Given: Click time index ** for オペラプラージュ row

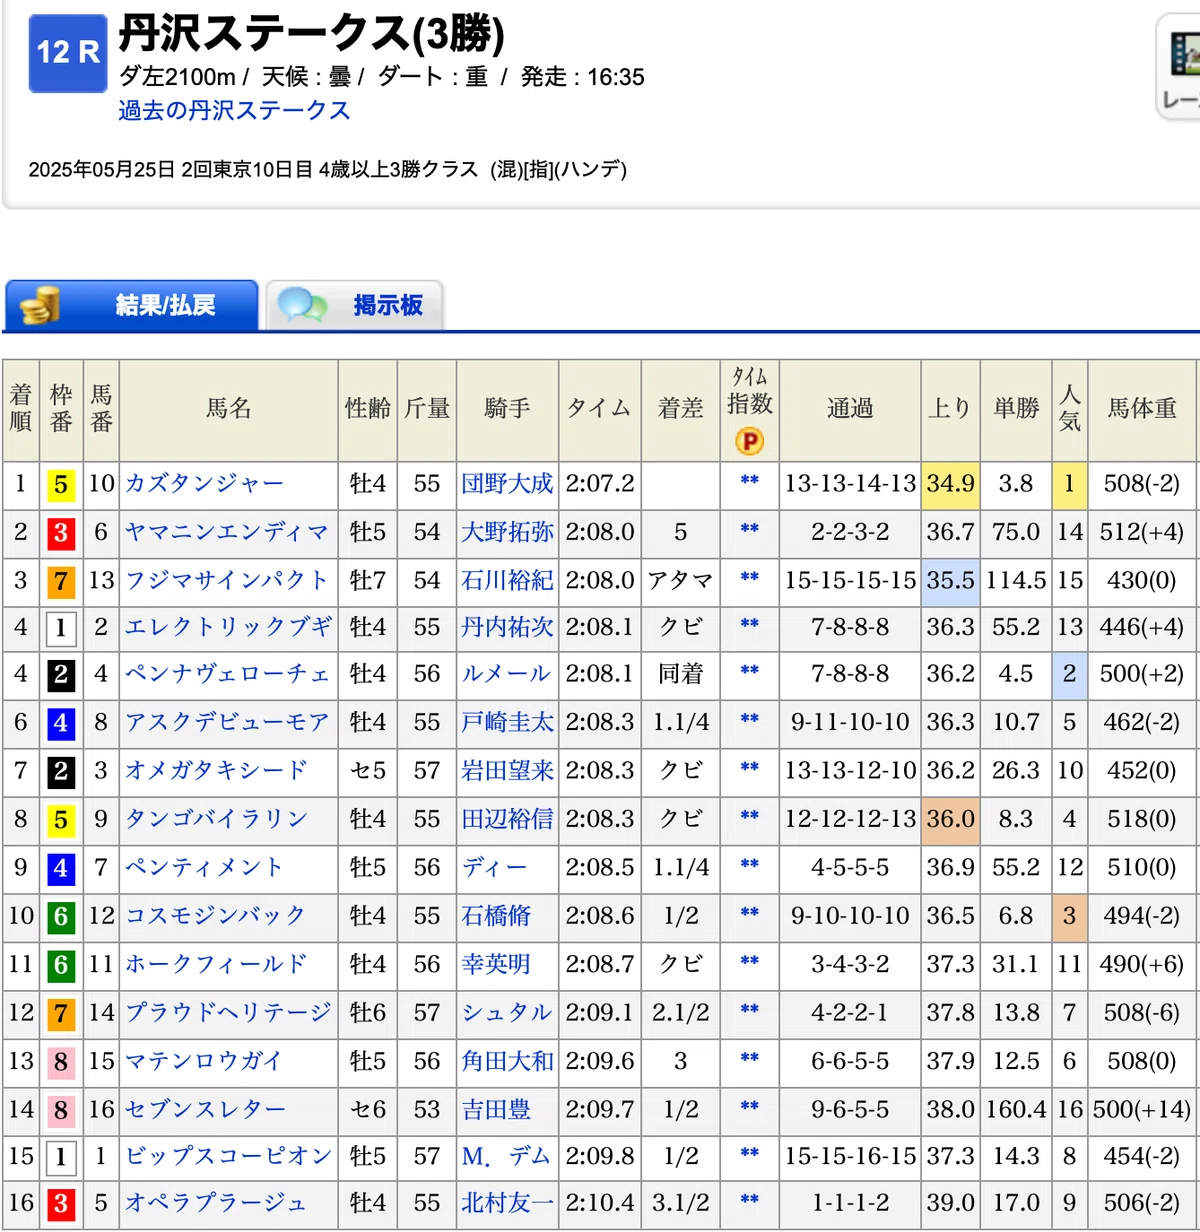Looking at the screenshot, I should click(x=749, y=1200).
